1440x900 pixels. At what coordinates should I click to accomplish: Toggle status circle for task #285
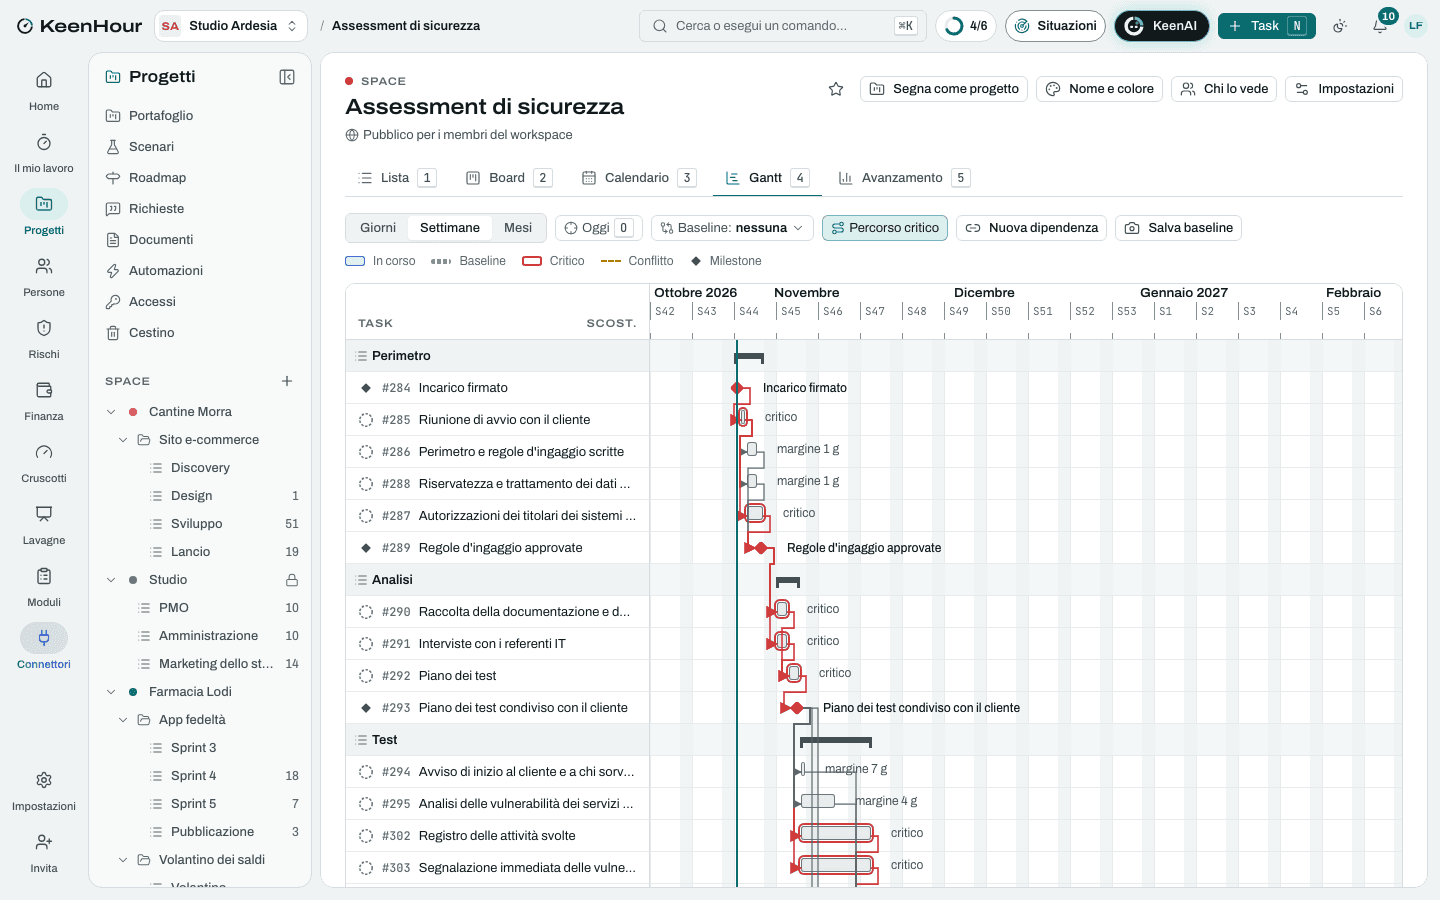[366, 420]
